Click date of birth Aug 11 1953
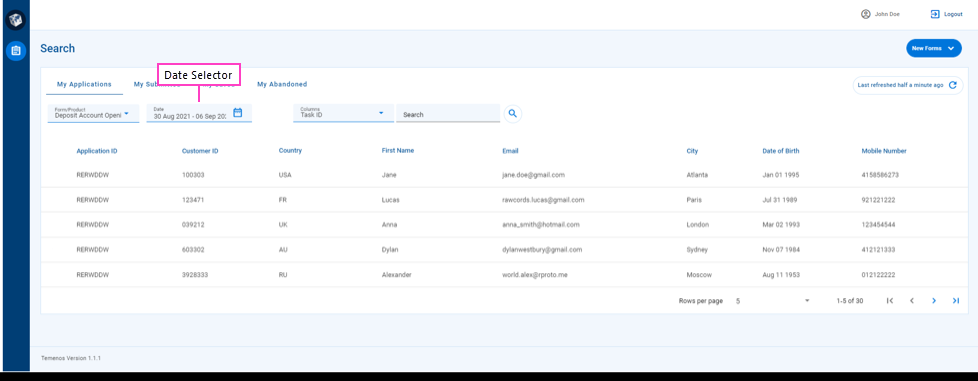The width and height of the screenshot is (978, 381). point(781,274)
